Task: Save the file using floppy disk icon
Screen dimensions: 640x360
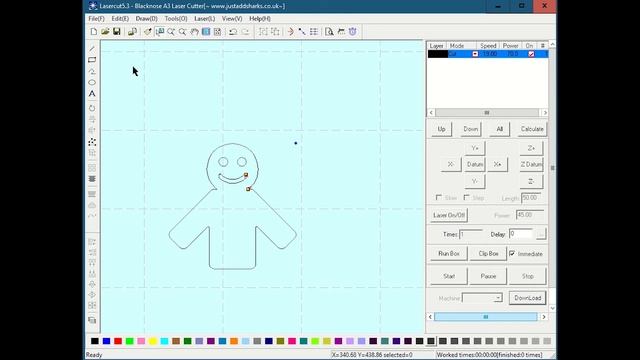Action: click(x=117, y=32)
